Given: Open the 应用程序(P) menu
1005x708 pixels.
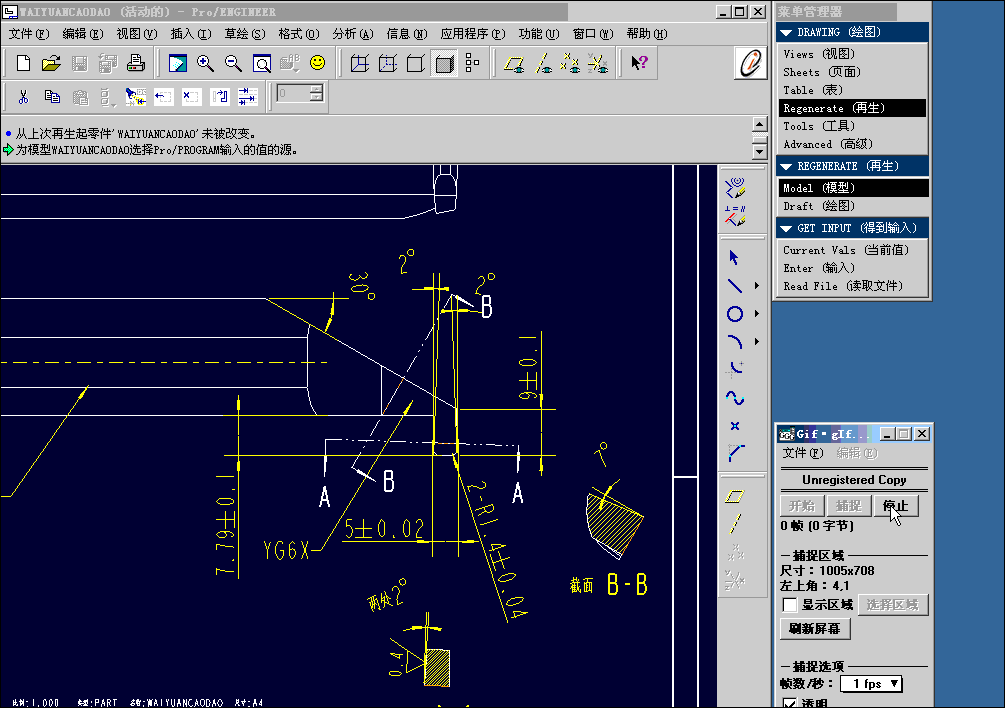Looking at the screenshot, I should pos(473,34).
